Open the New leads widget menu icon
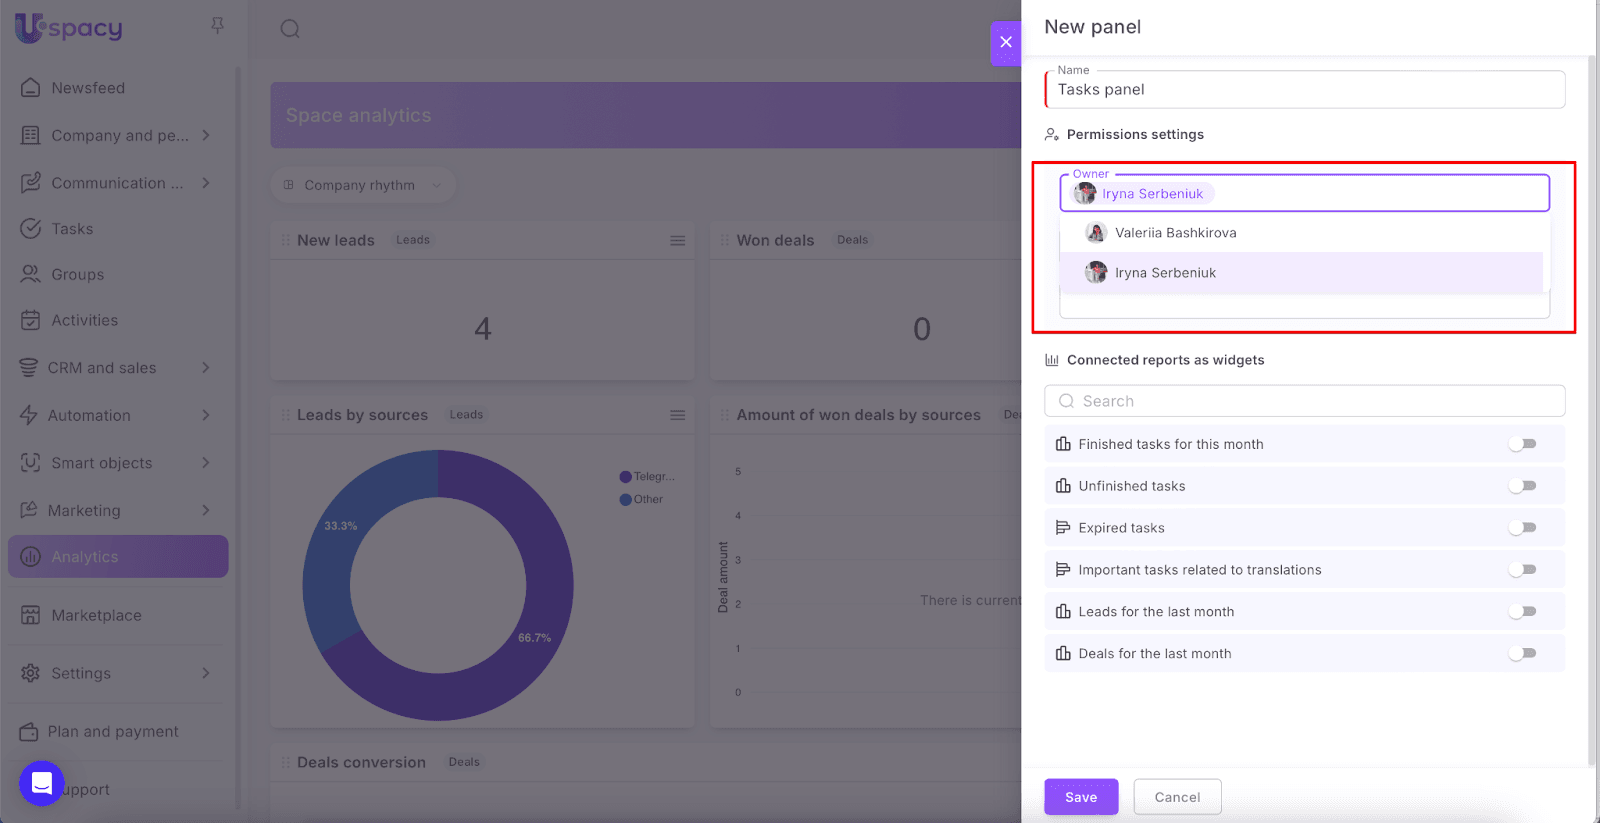This screenshot has height=823, width=1600. point(677,241)
